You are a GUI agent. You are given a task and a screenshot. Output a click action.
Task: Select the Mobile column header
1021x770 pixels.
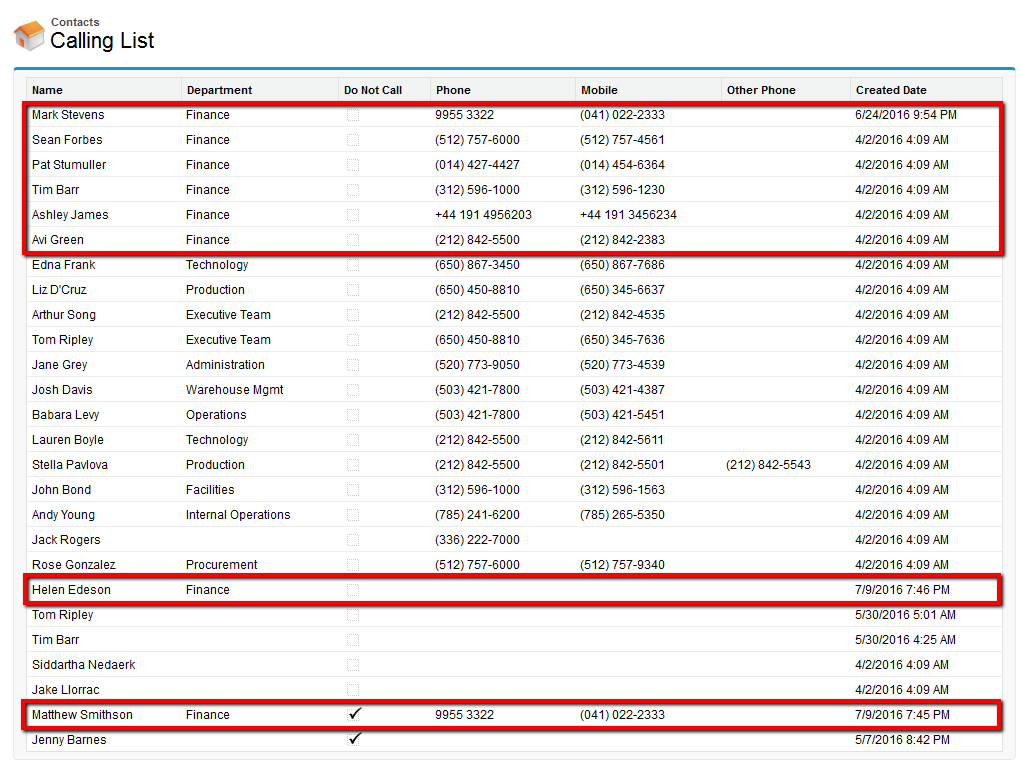coord(599,90)
